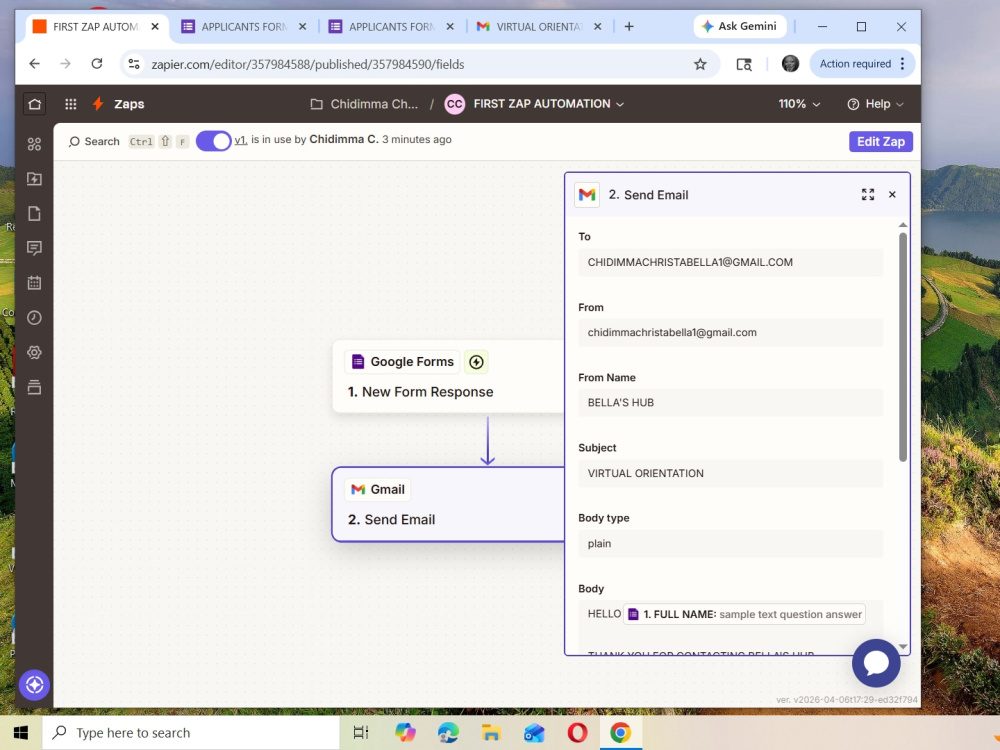
Task: Click the Ask Gemini button
Action: click(739, 26)
